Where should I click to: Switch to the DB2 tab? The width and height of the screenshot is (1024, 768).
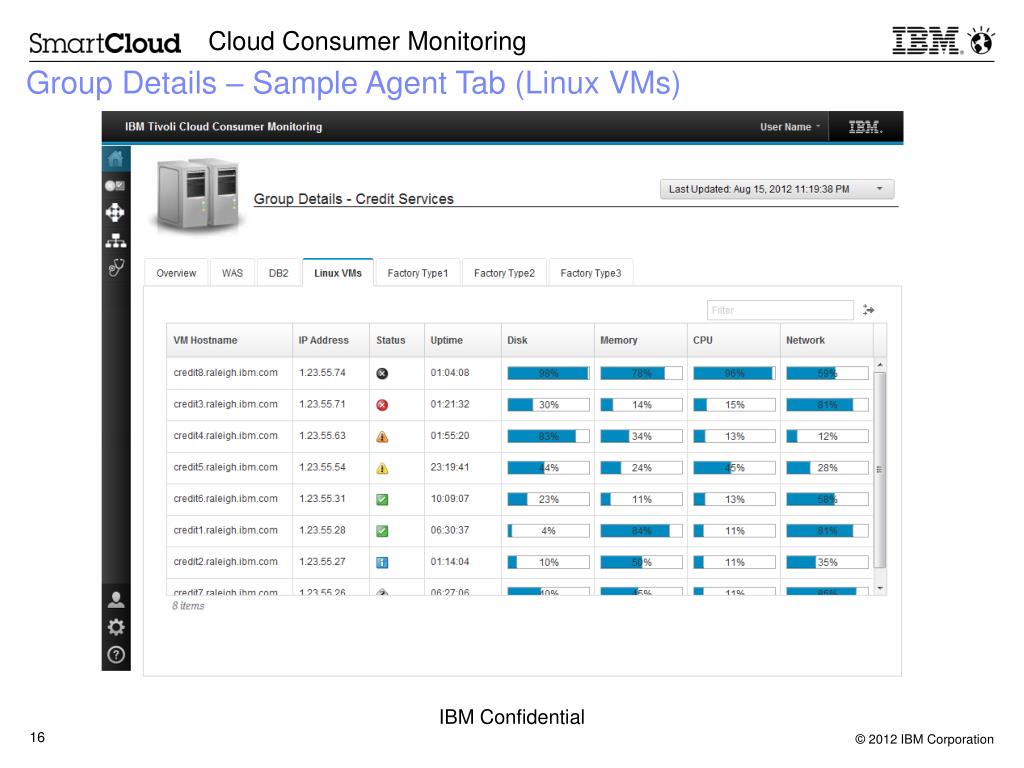[279, 273]
